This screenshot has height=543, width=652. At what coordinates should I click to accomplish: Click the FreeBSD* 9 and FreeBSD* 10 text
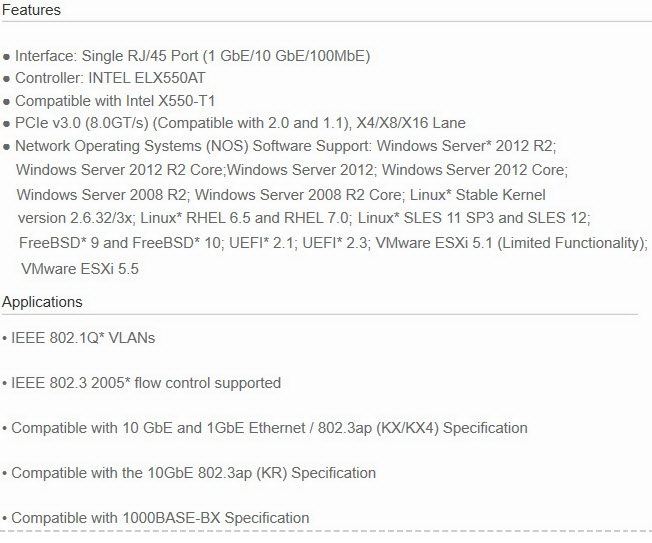pyautogui.click(x=120, y=243)
